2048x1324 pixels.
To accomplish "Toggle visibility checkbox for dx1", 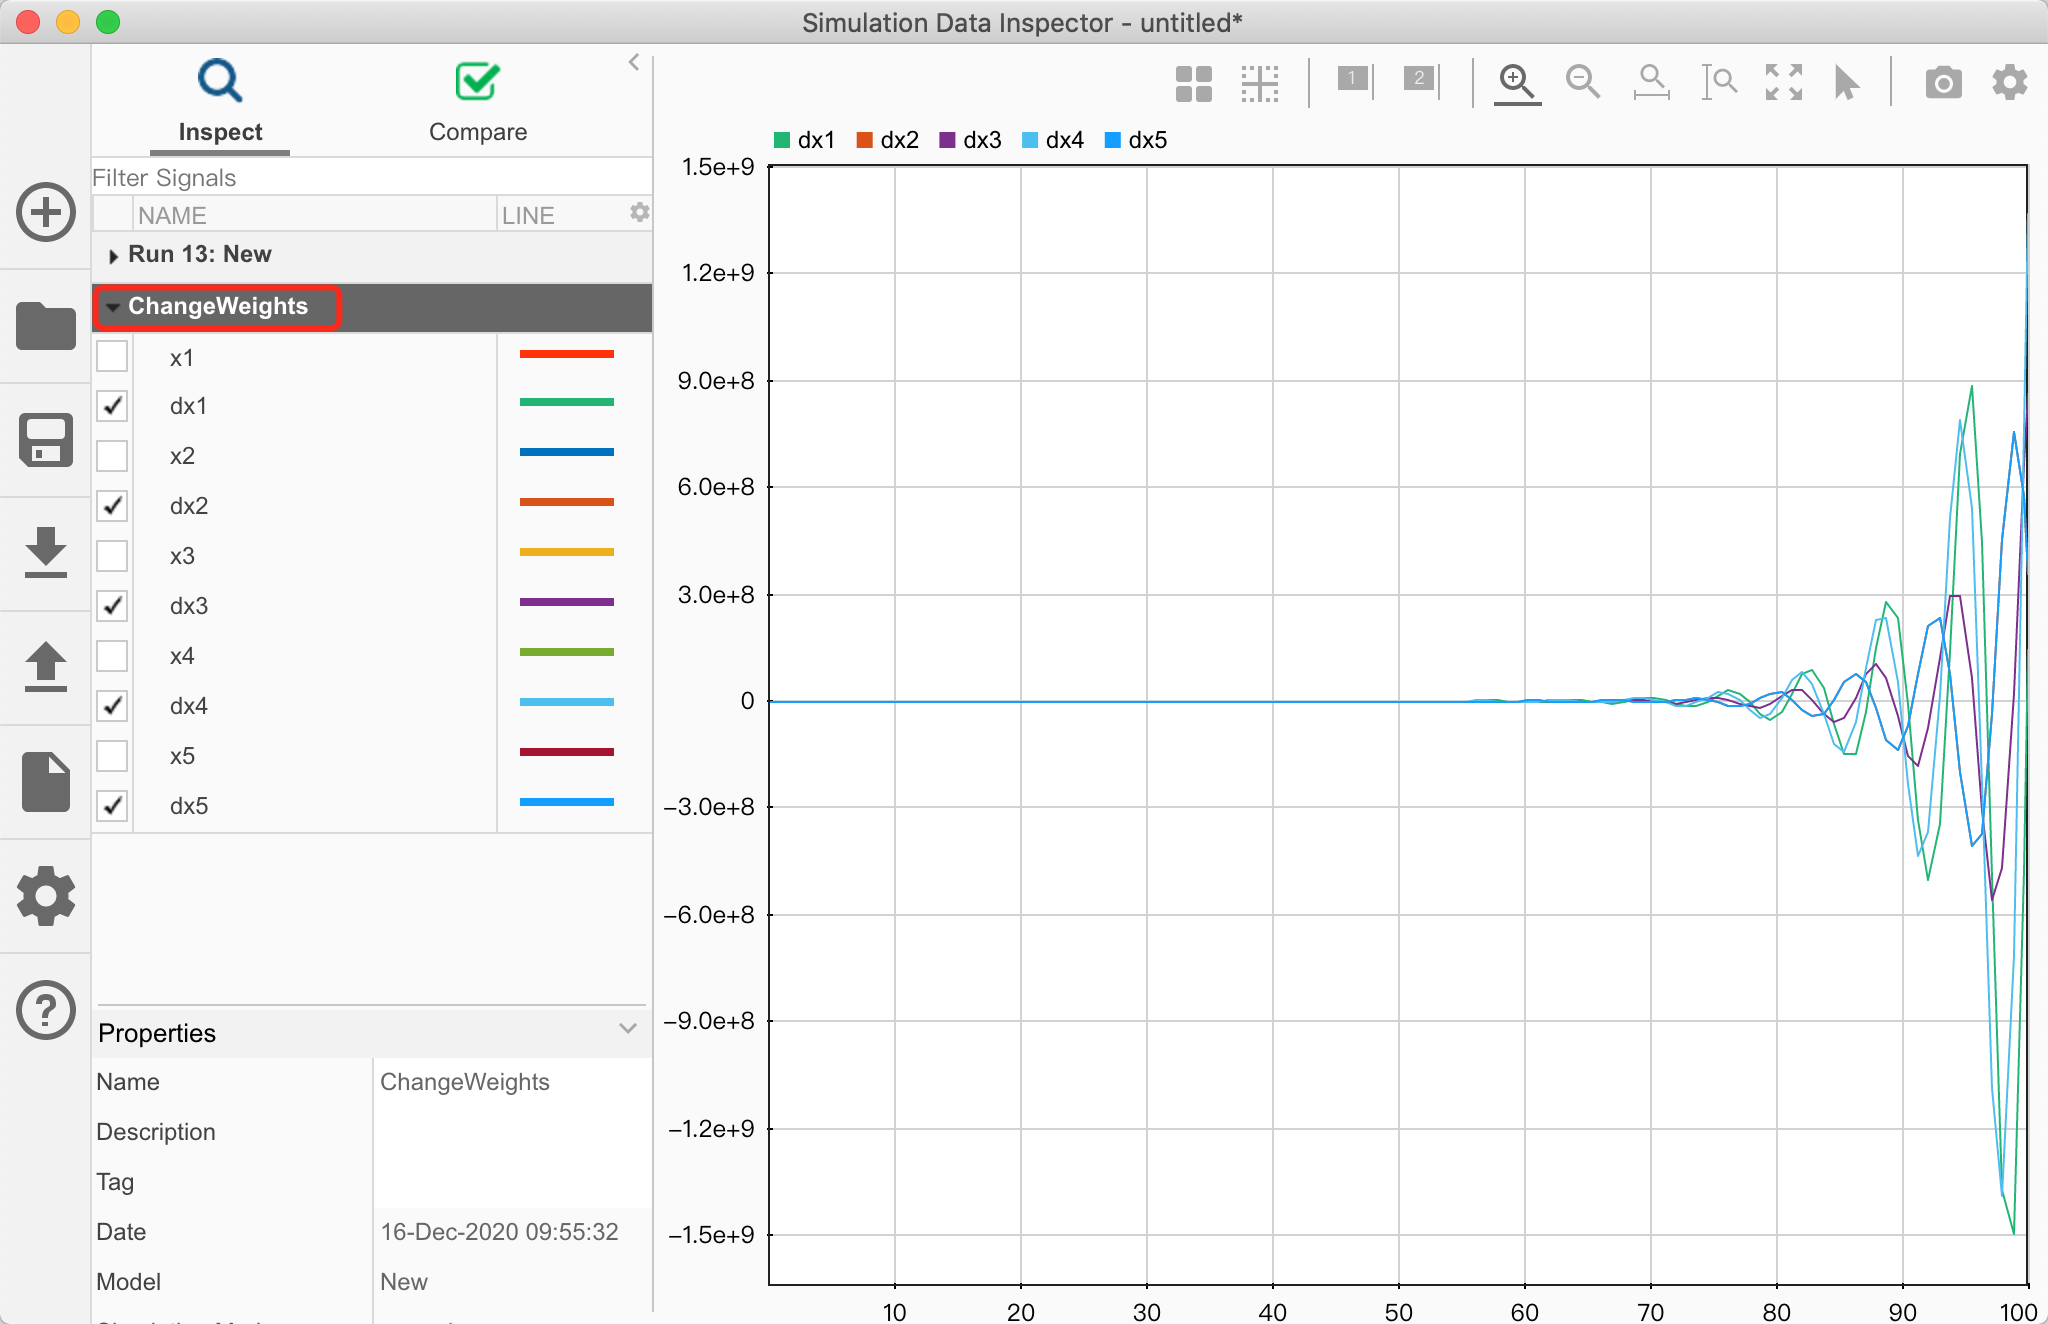I will click(x=112, y=405).
